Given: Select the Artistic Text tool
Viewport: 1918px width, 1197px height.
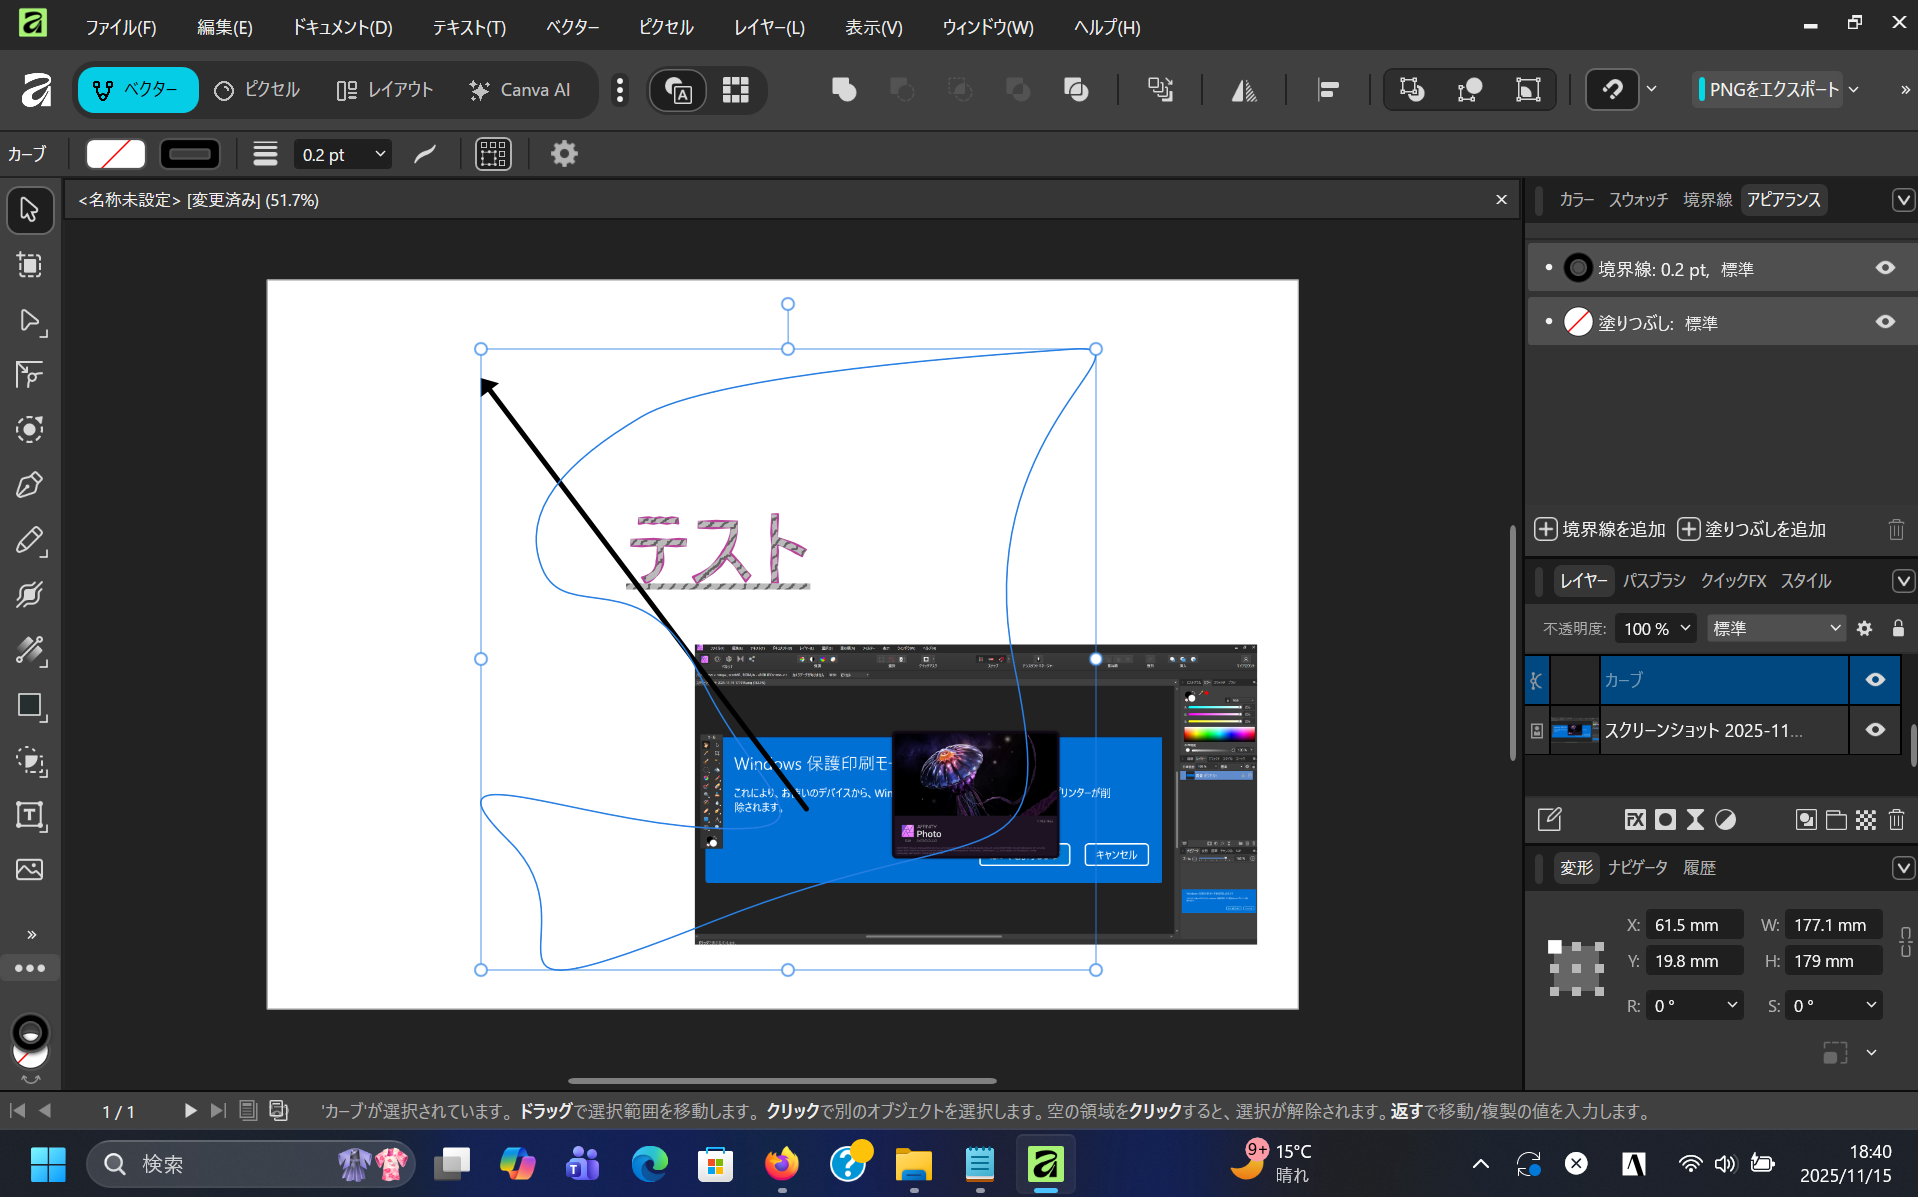Looking at the screenshot, I should [30, 816].
